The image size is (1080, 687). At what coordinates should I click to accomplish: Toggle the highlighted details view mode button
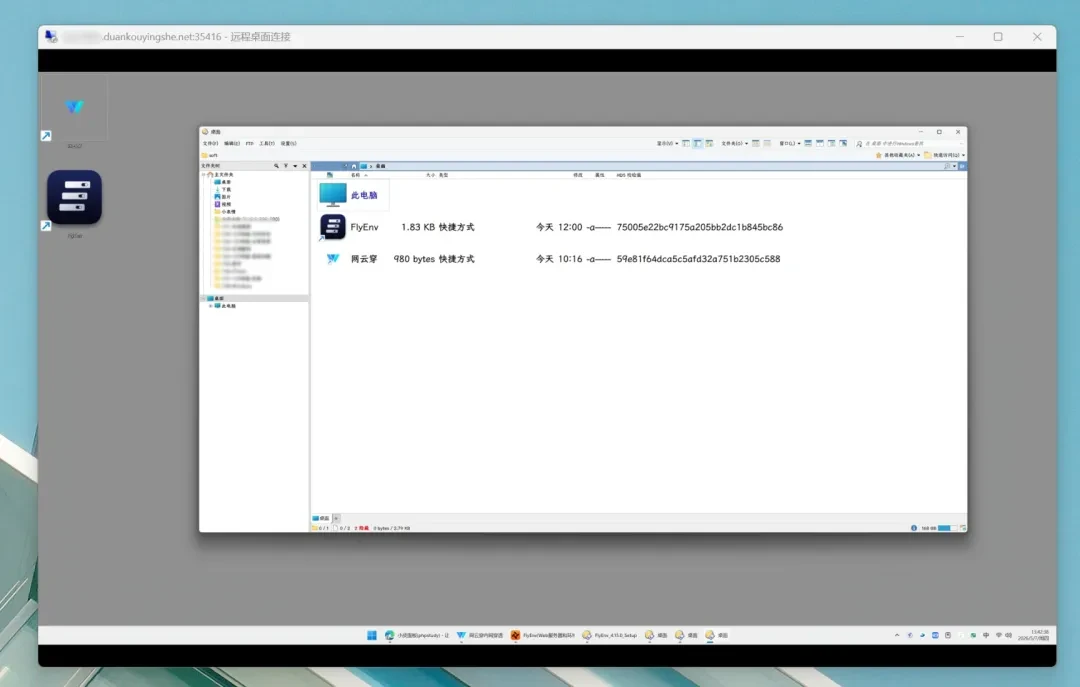tap(697, 143)
